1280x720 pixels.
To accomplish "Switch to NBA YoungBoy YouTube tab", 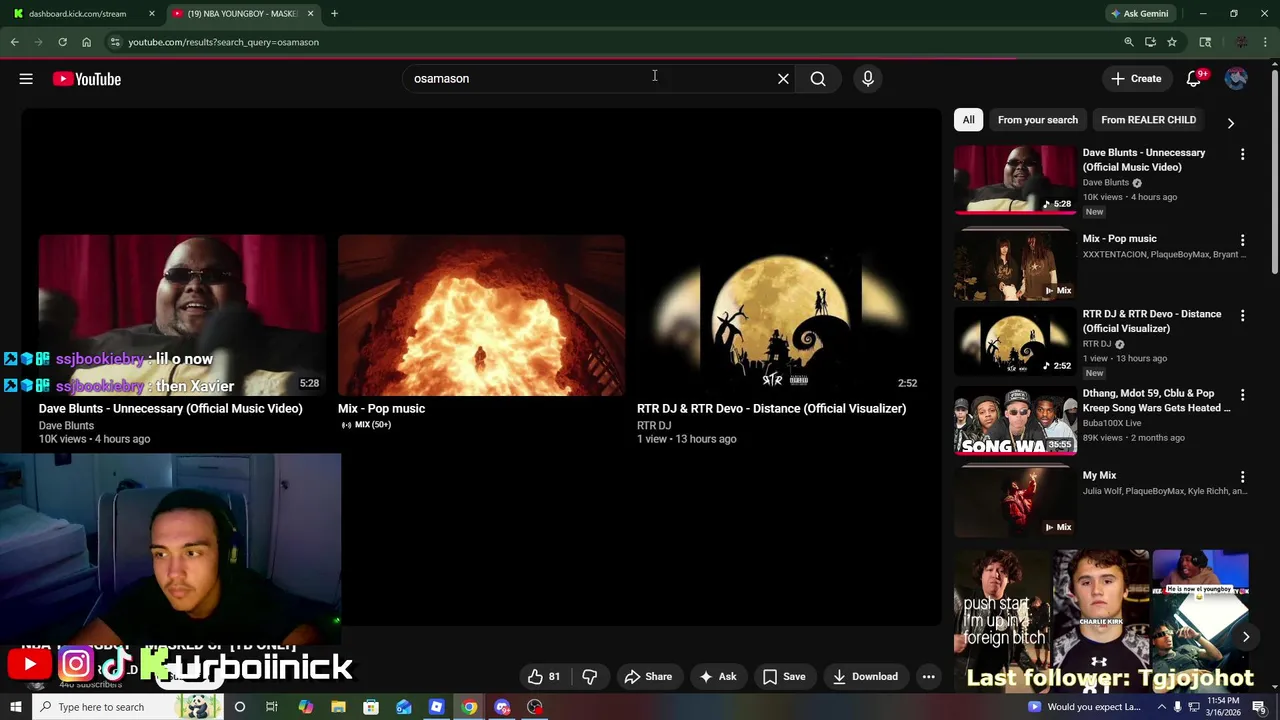I will coord(243,14).
